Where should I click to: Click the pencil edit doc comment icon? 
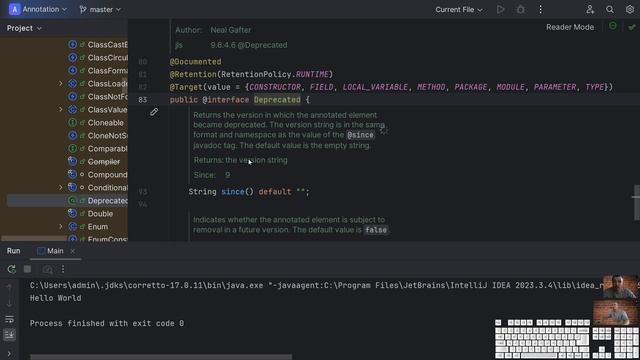point(154,111)
